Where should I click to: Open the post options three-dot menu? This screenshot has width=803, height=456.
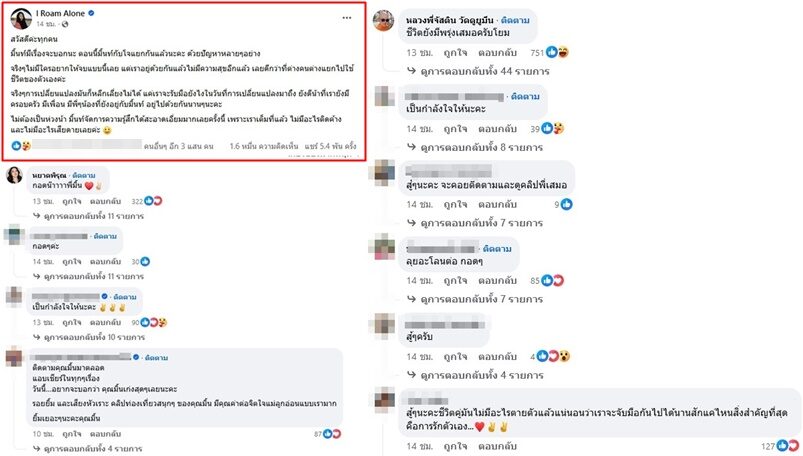point(346,20)
